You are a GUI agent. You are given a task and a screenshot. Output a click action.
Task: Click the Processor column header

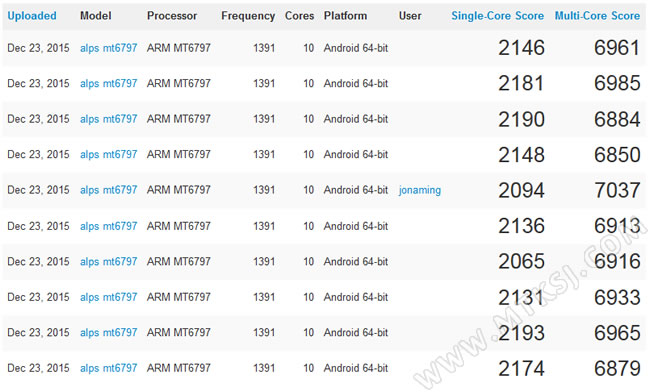(172, 16)
